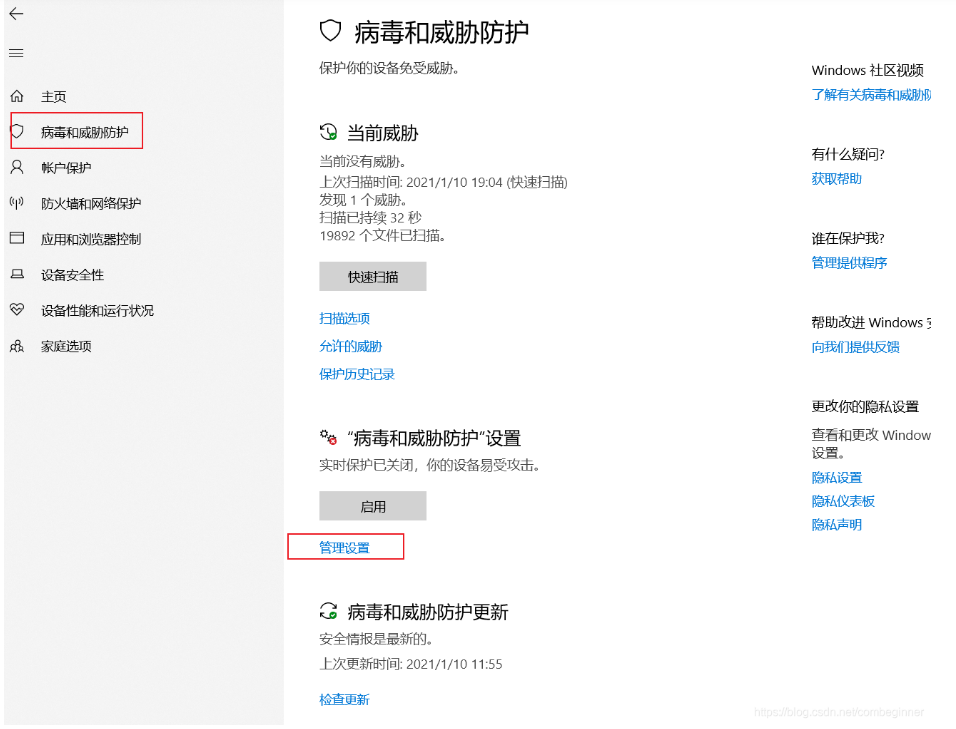Image resolution: width=956 pixels, height=729 pixels.
Task: Click the 当前威胁 scan history icon
Action: (x=329, y=132)
